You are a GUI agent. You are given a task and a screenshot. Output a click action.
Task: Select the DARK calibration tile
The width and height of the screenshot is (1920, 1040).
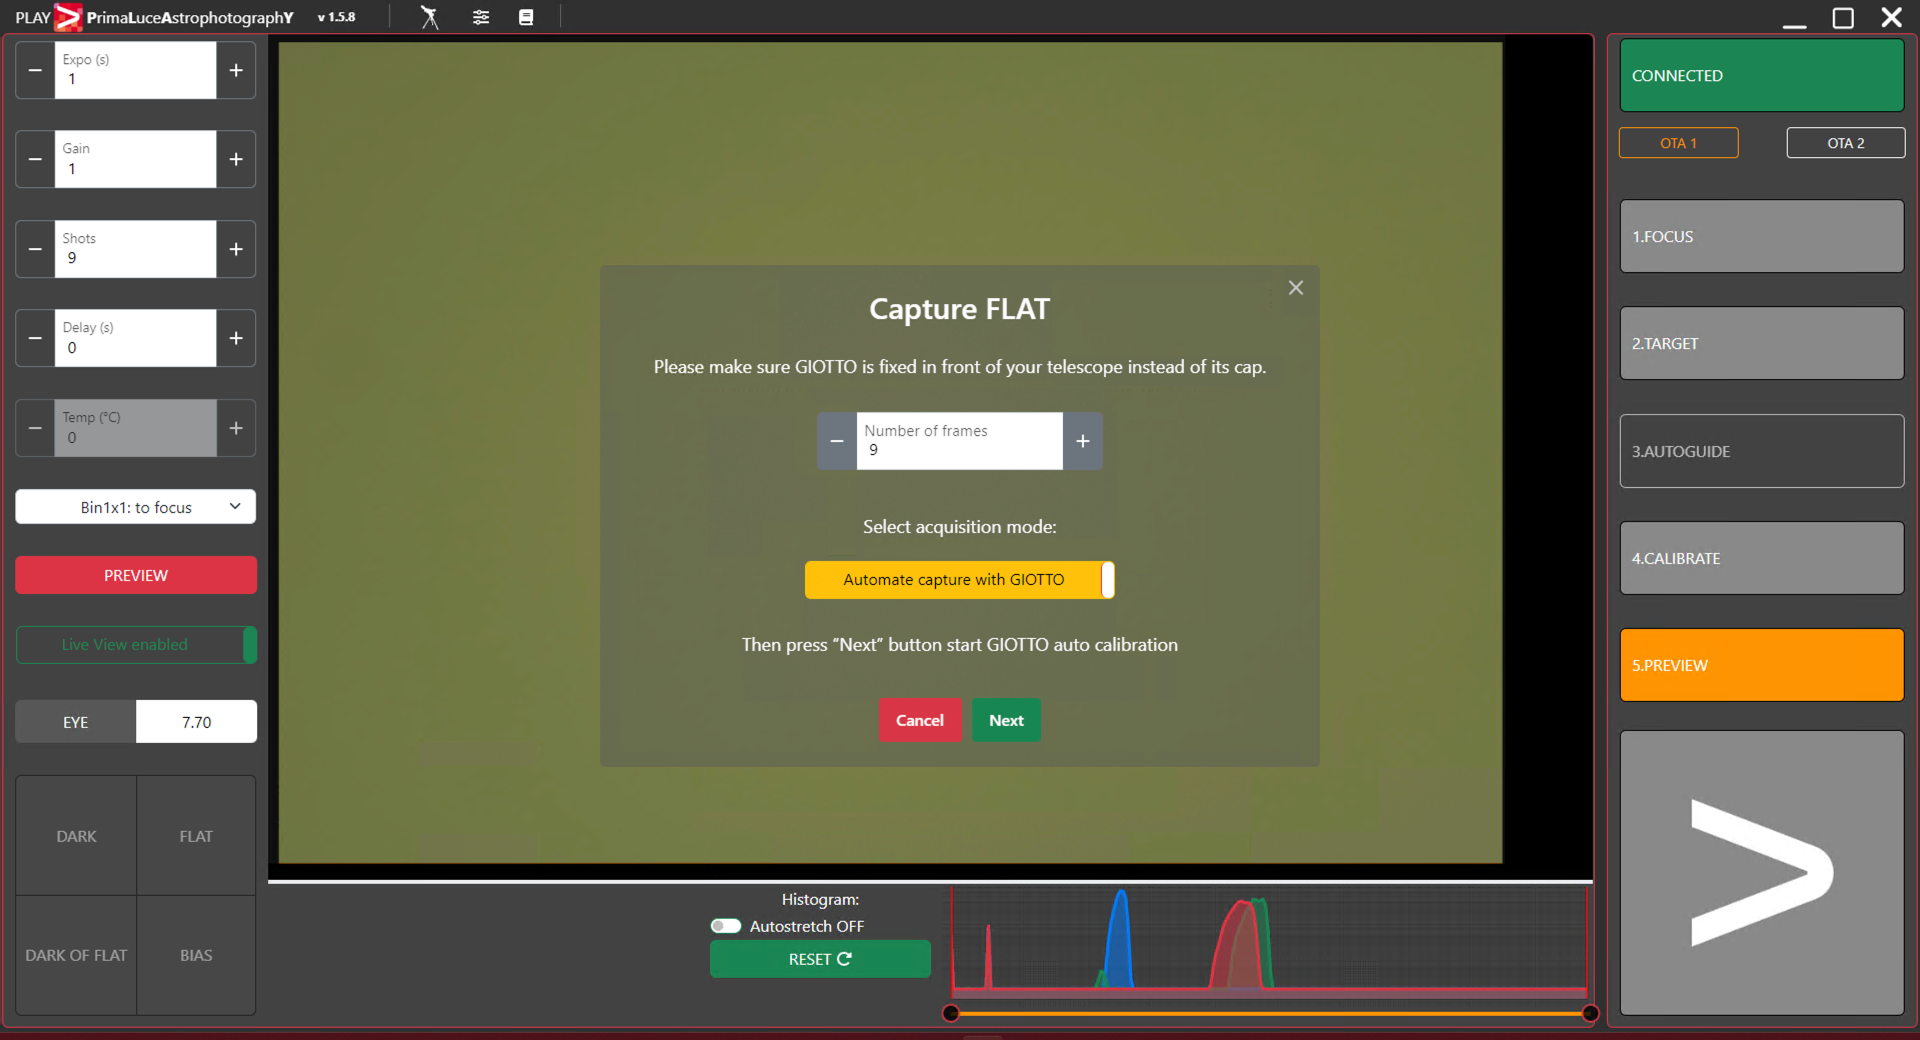76,836
